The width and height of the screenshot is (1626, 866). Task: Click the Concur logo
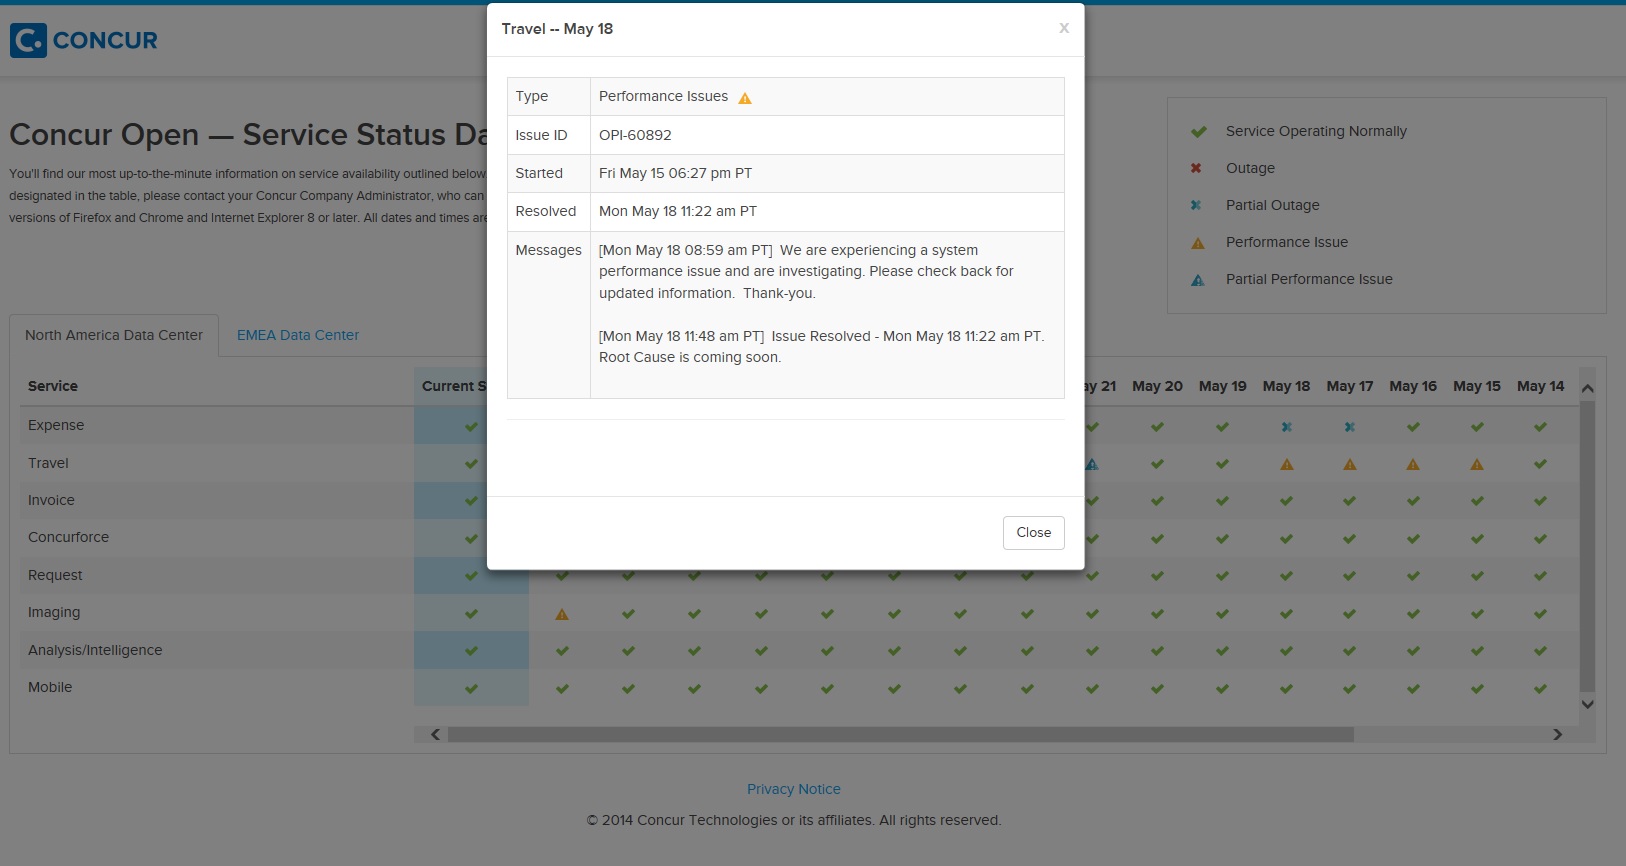pyautogui.click(x=84, y=40)
